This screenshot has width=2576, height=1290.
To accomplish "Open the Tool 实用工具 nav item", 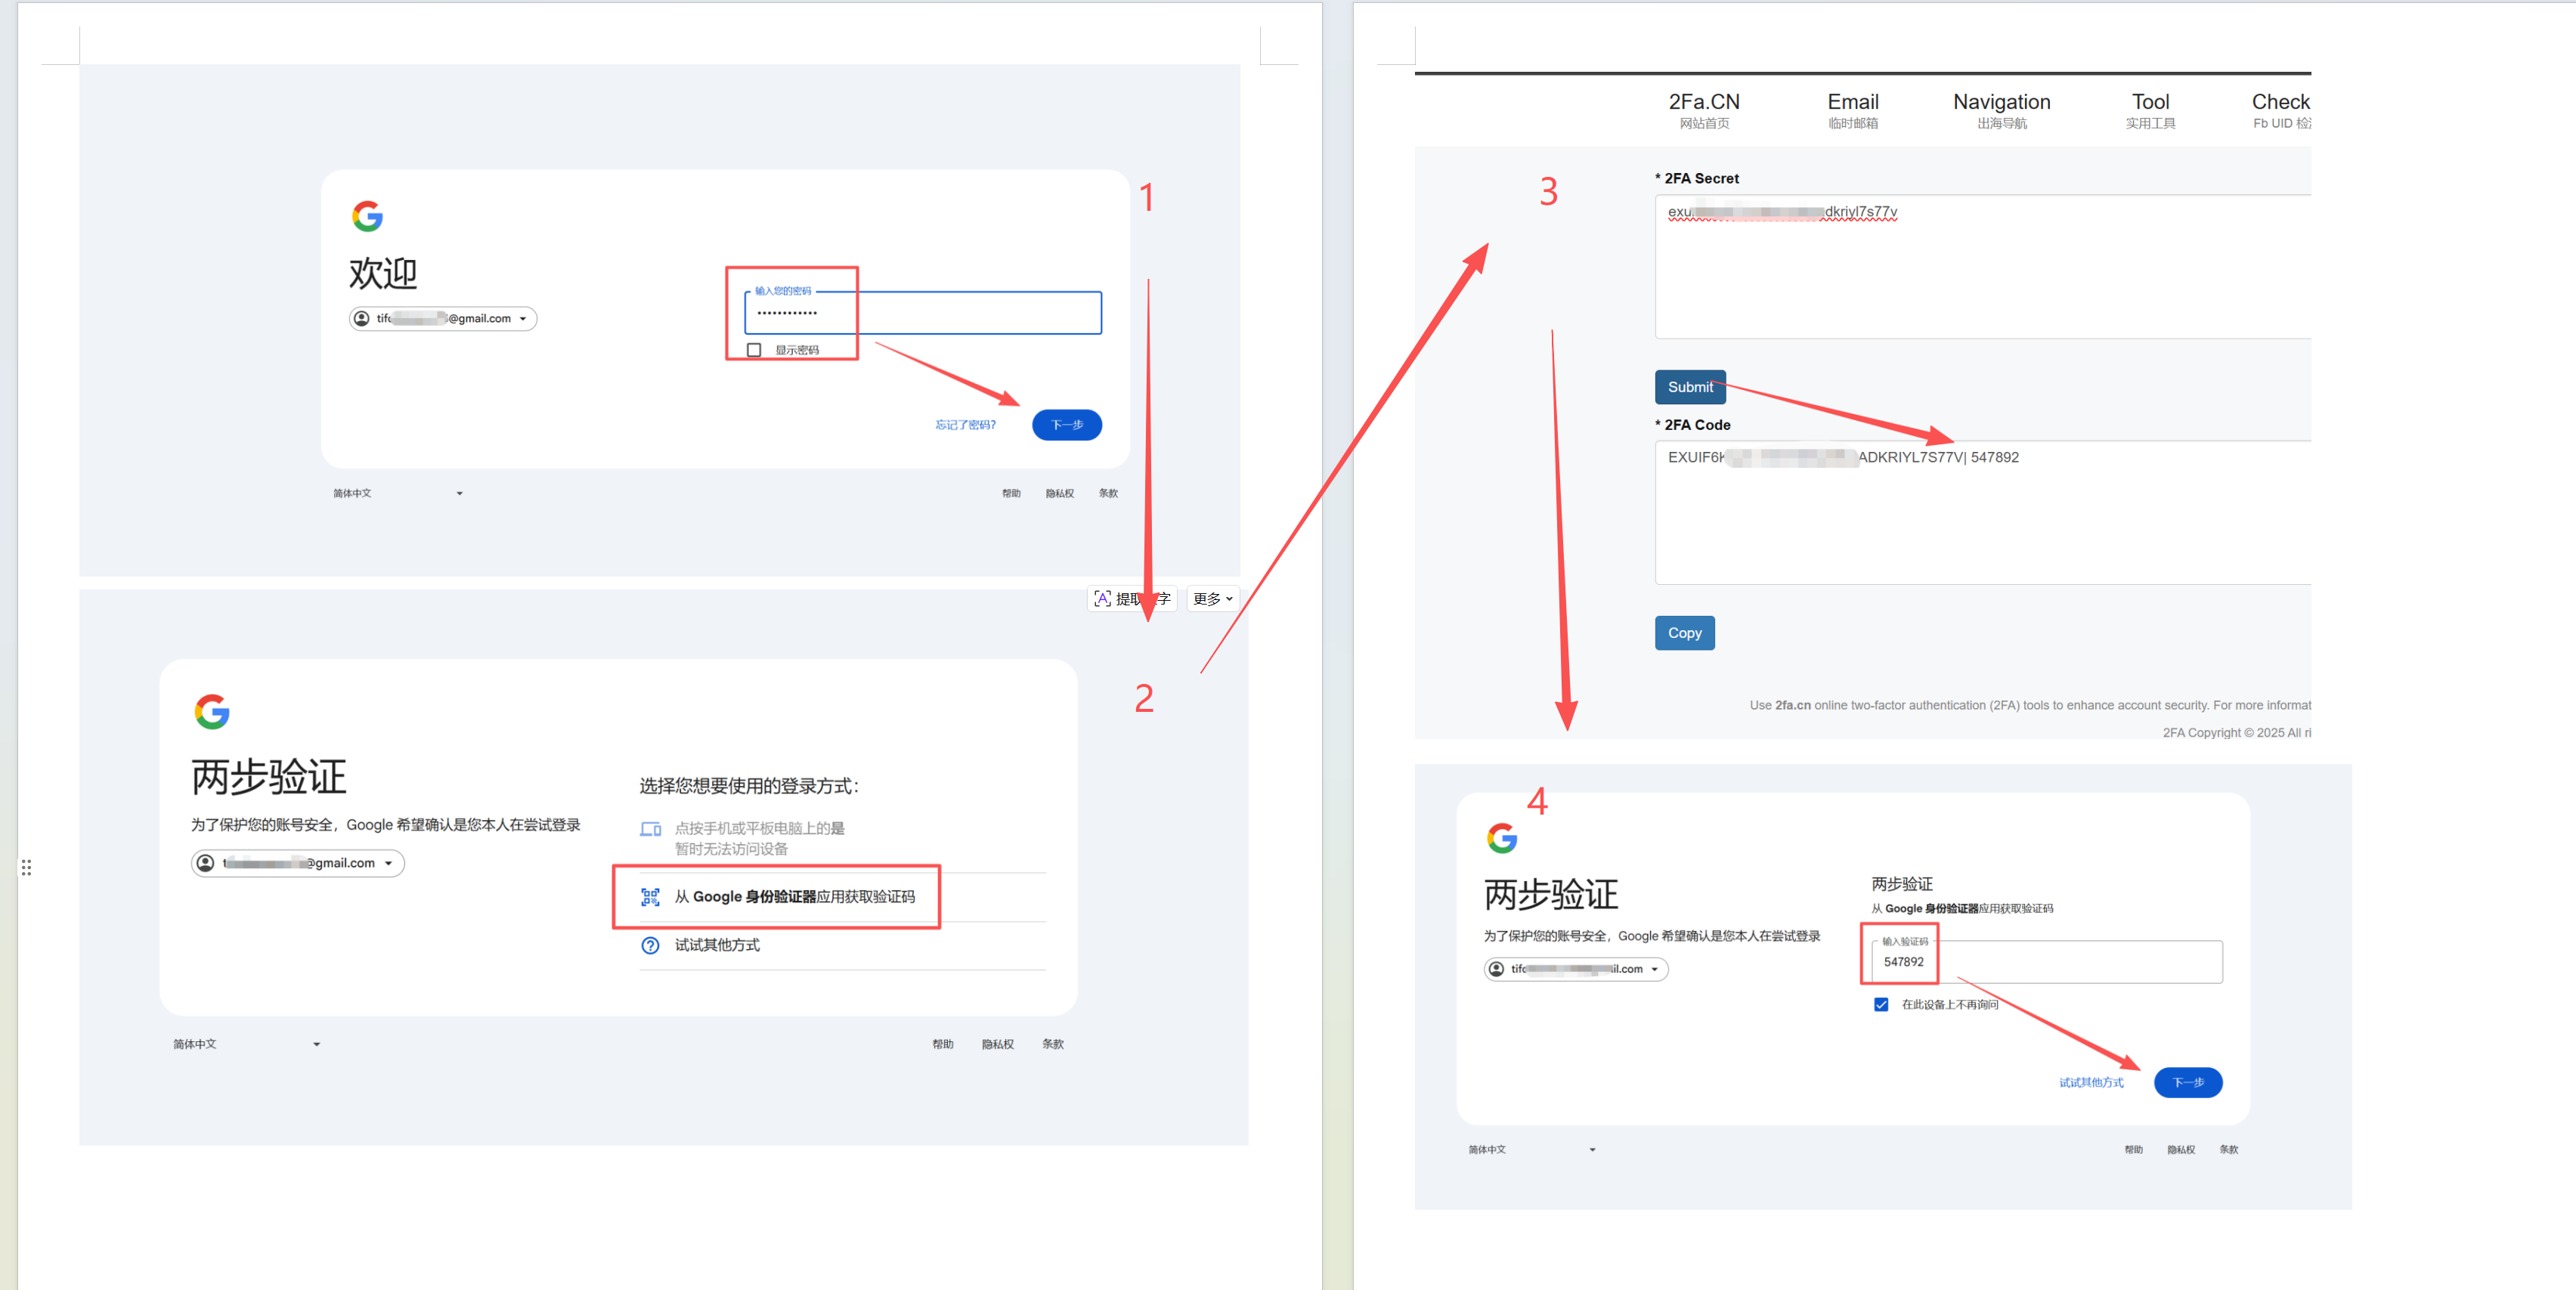I will pyautogui.click(x=2151, y=110).
